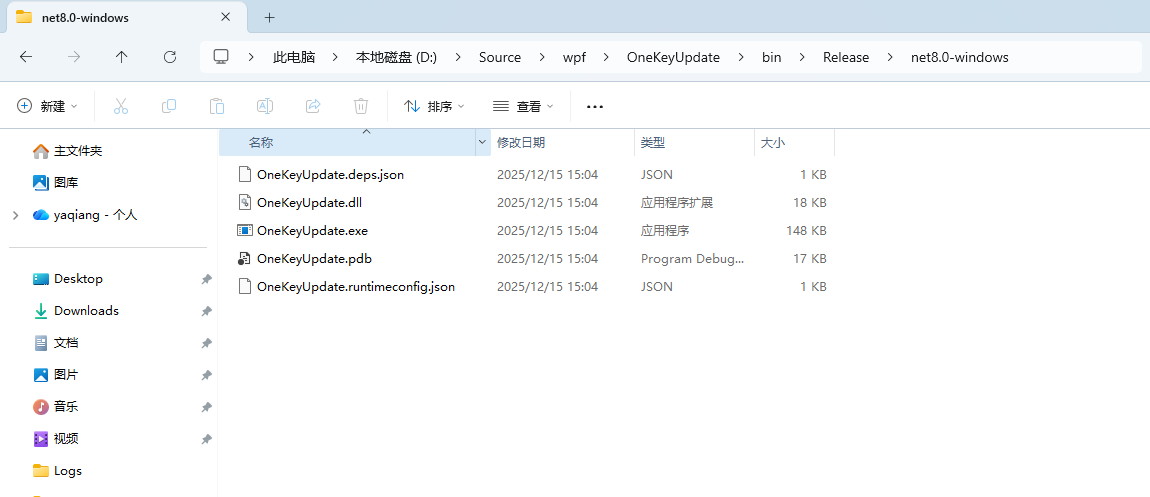Open 图片 Pictures in sidebar
The width and height of the screenshot is (1150, 497).
[56, 375]
